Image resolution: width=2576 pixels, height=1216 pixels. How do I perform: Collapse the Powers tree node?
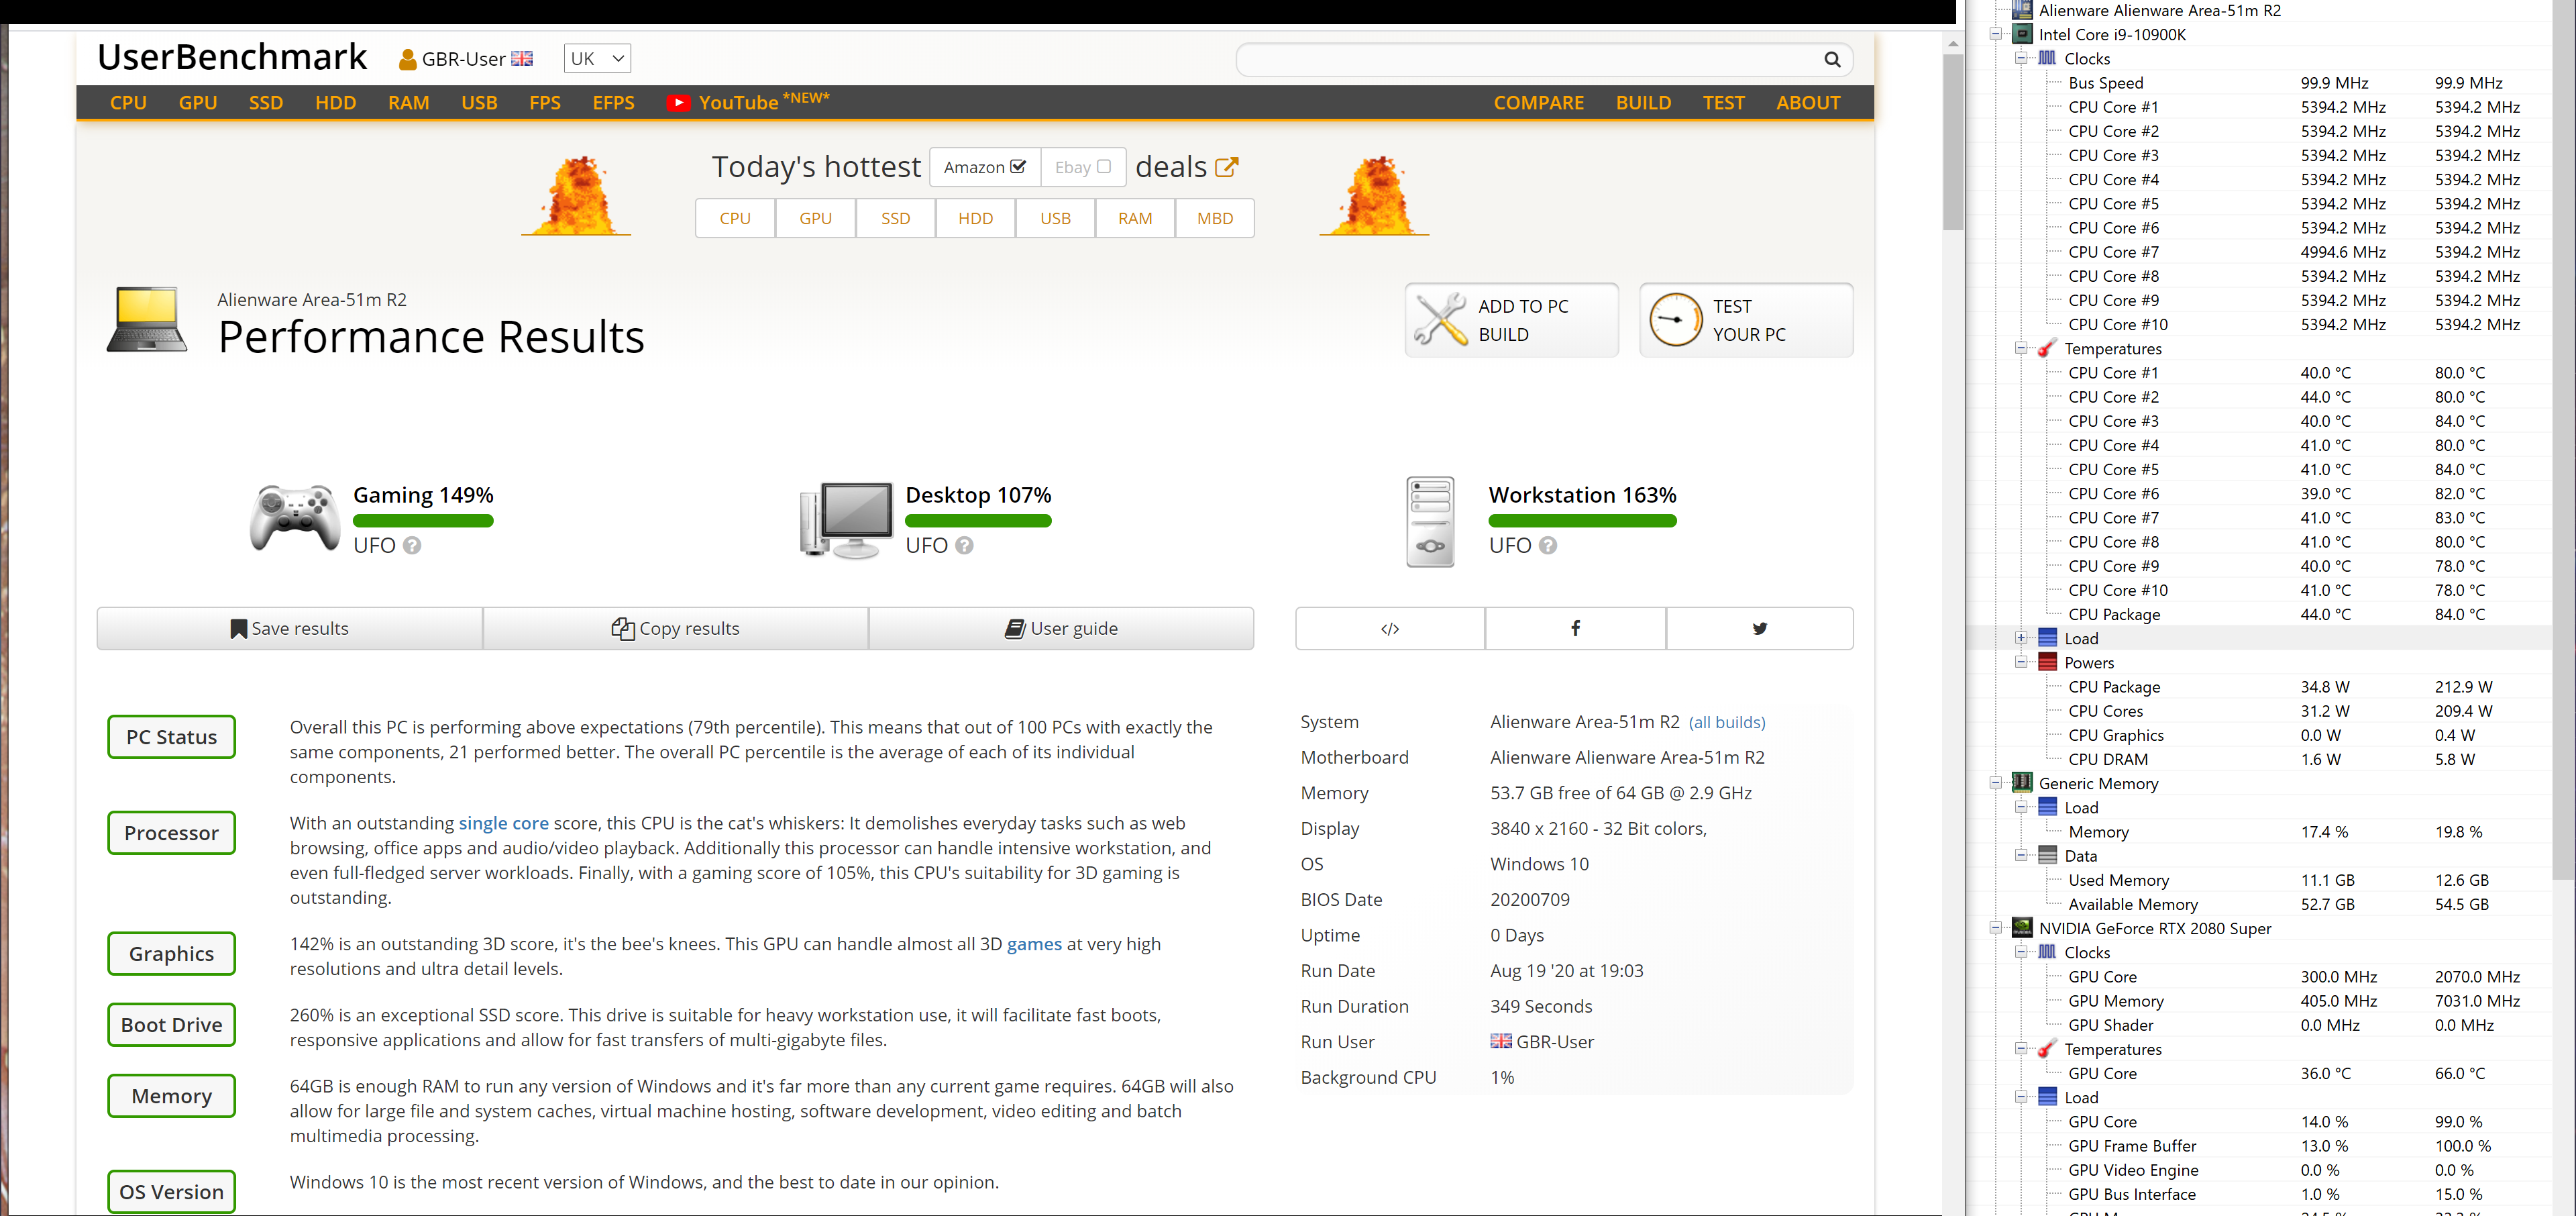[x=2021, y=662]
